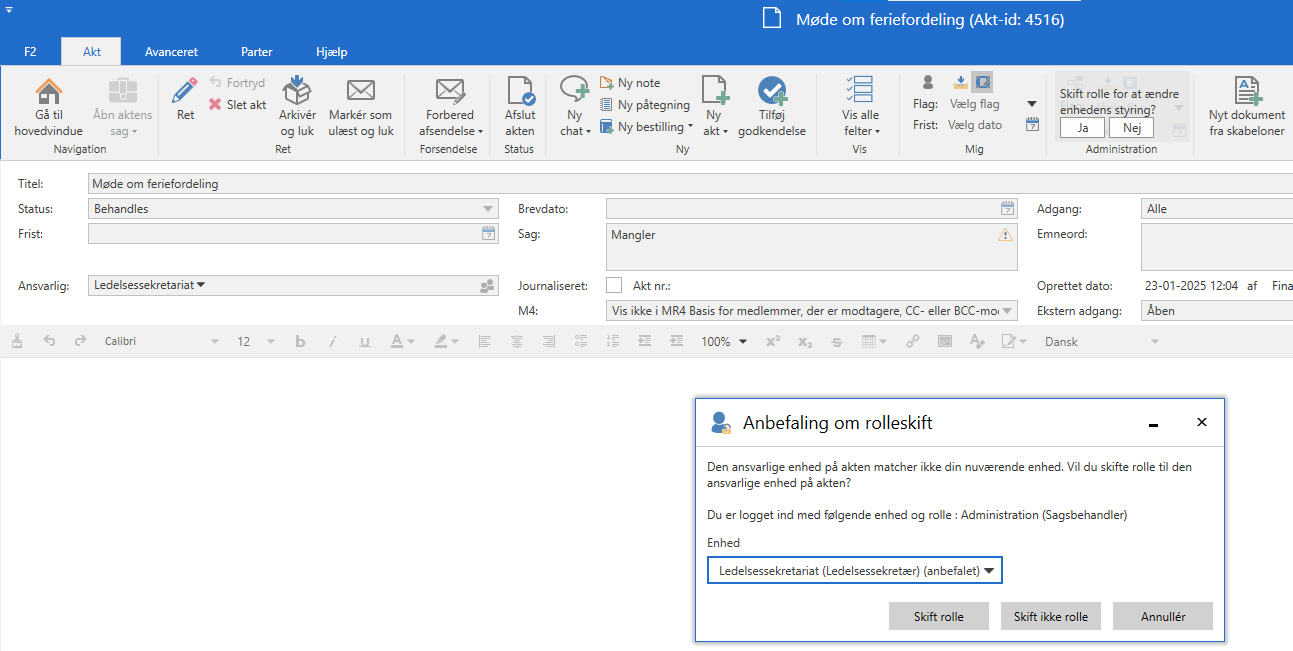
Task: Open Nyt dokument fra skabeloner
Action: 1246,92
